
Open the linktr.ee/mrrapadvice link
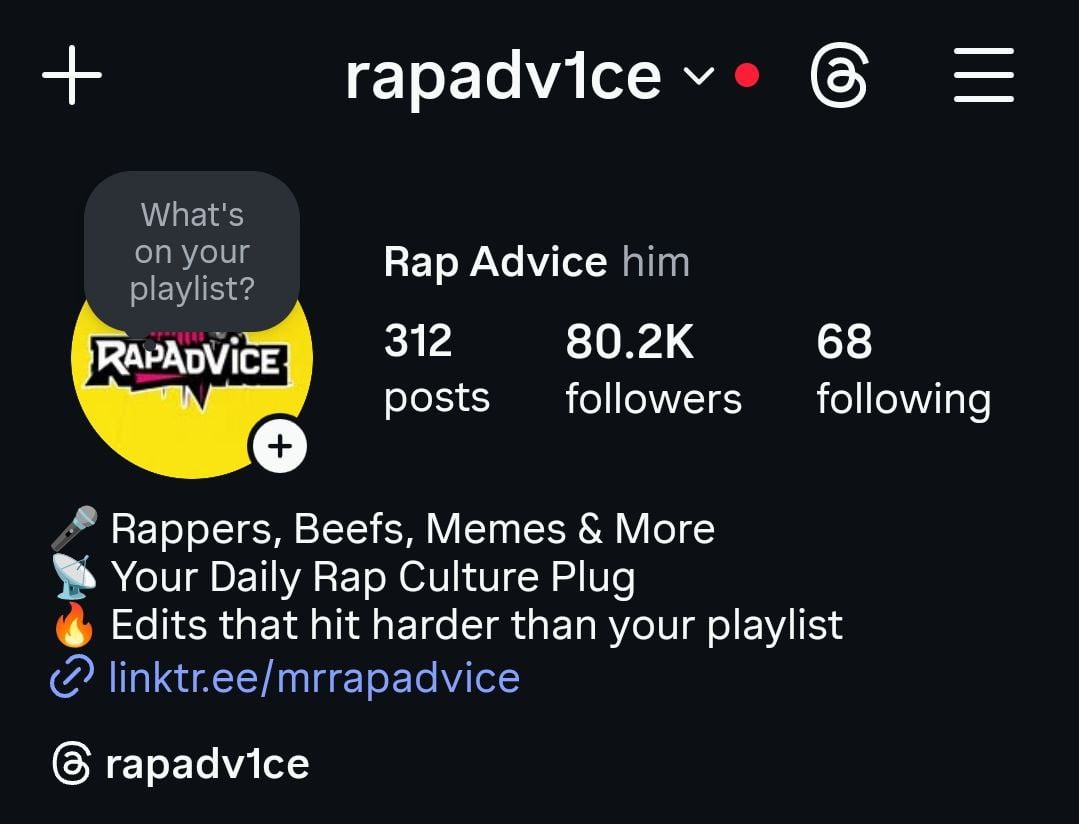point(314,677)
